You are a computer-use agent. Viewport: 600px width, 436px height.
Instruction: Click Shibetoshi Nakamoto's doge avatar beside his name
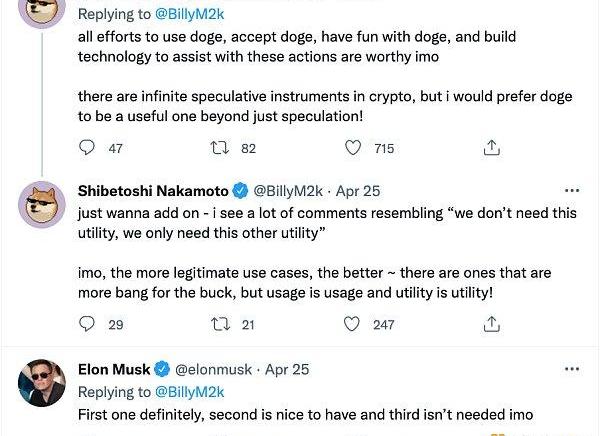43,205
